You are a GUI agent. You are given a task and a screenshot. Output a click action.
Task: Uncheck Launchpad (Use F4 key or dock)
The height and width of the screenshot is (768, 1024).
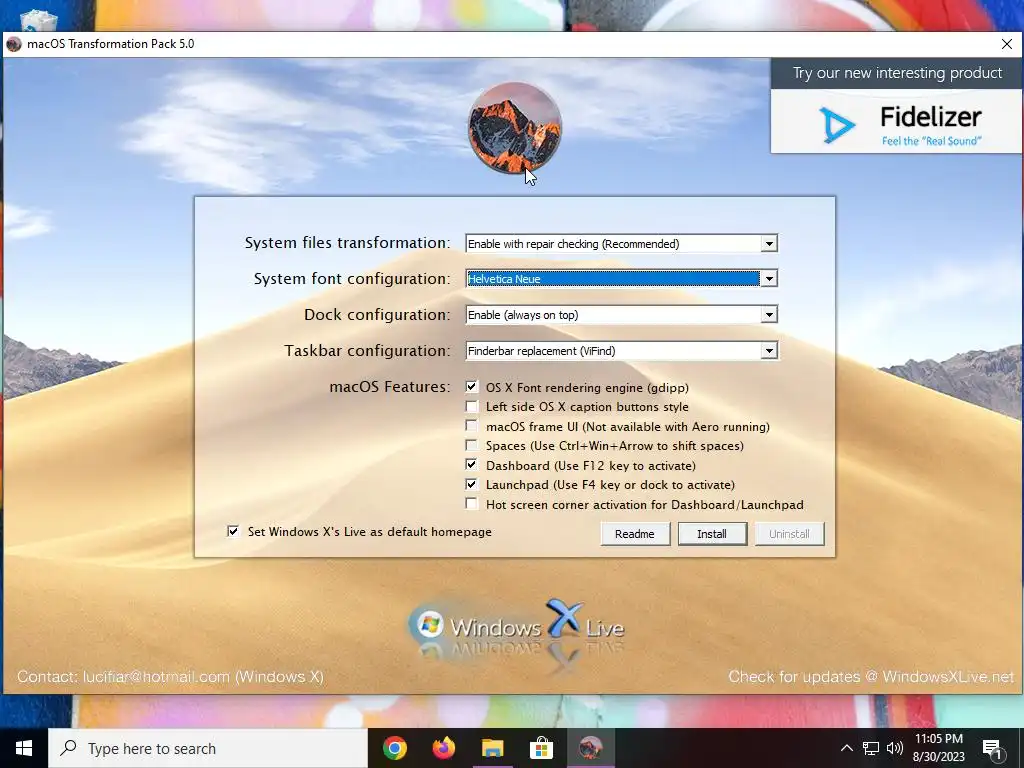pos(472,485)
